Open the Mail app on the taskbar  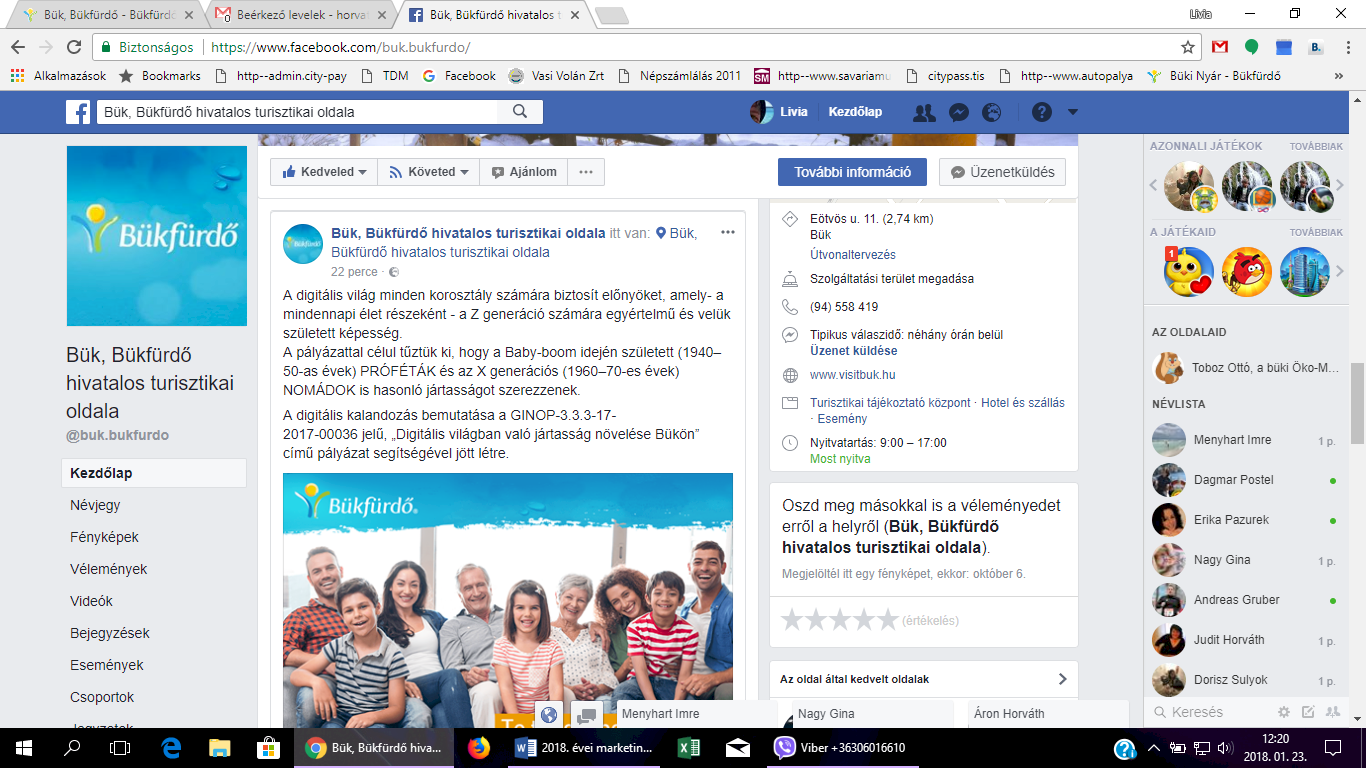click(x=738, y=747)
